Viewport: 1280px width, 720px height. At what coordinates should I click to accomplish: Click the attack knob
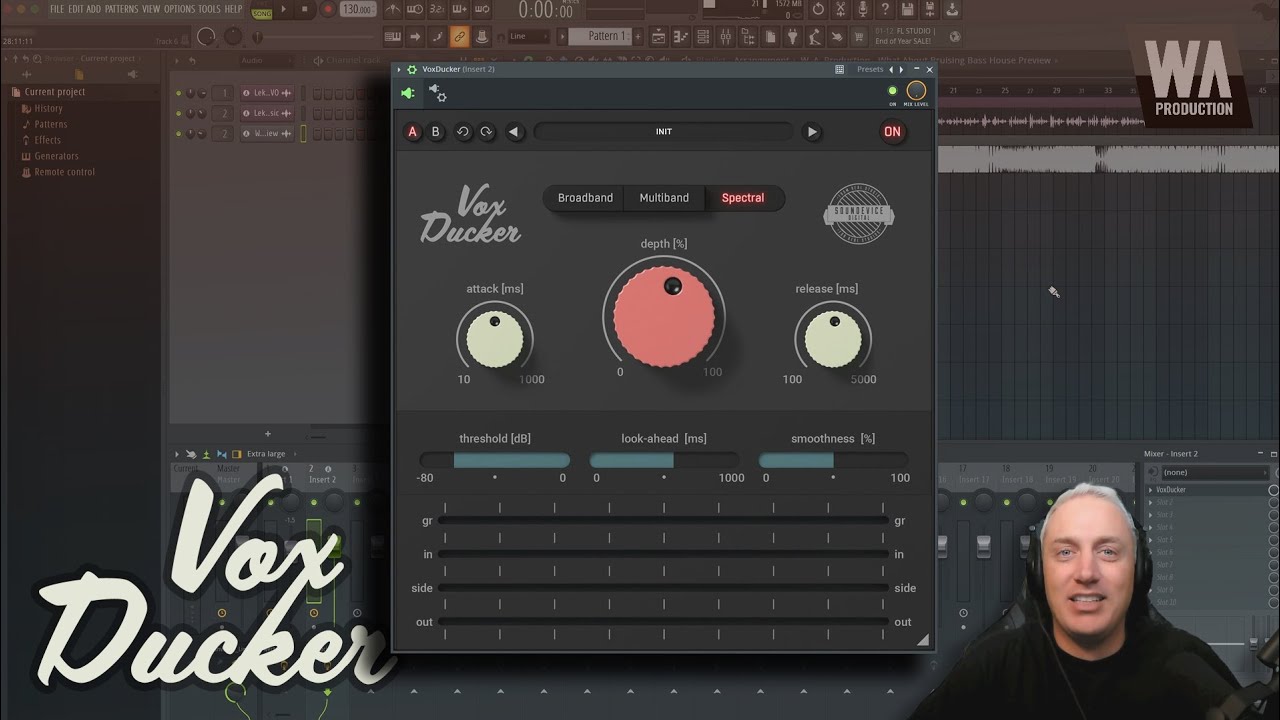coord(494,338)
